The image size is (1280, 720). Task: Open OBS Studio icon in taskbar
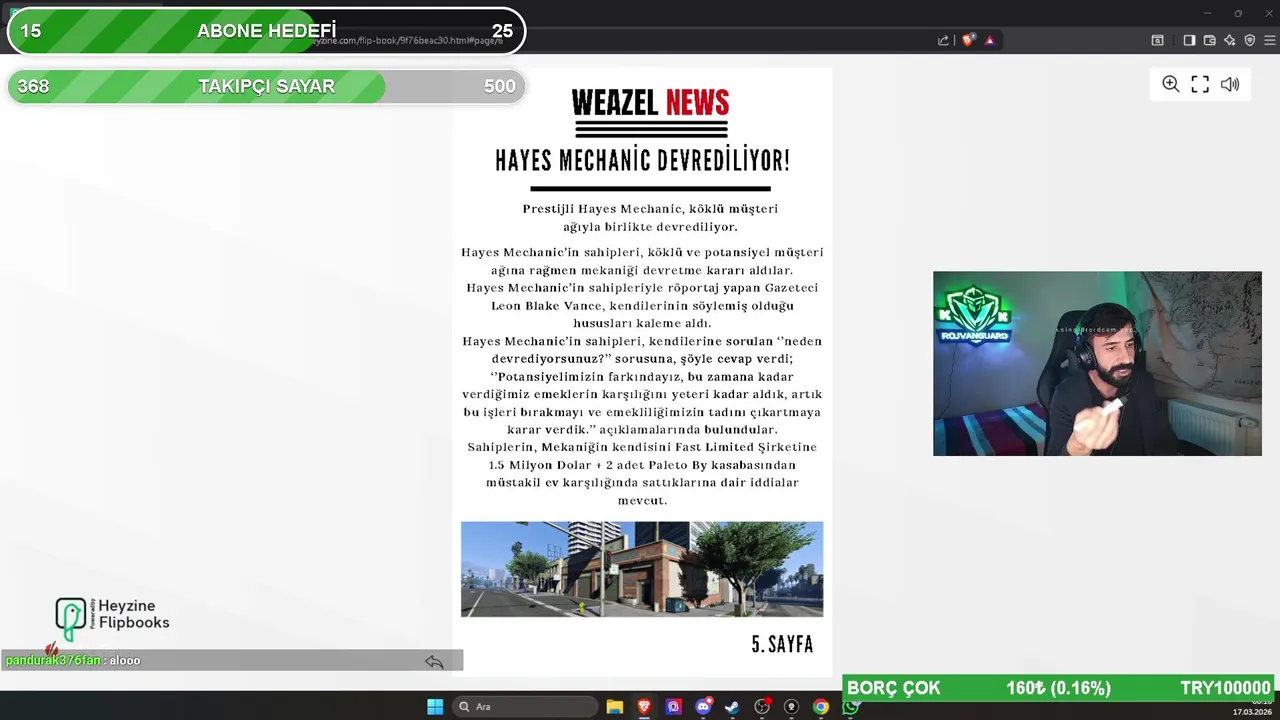762,707
